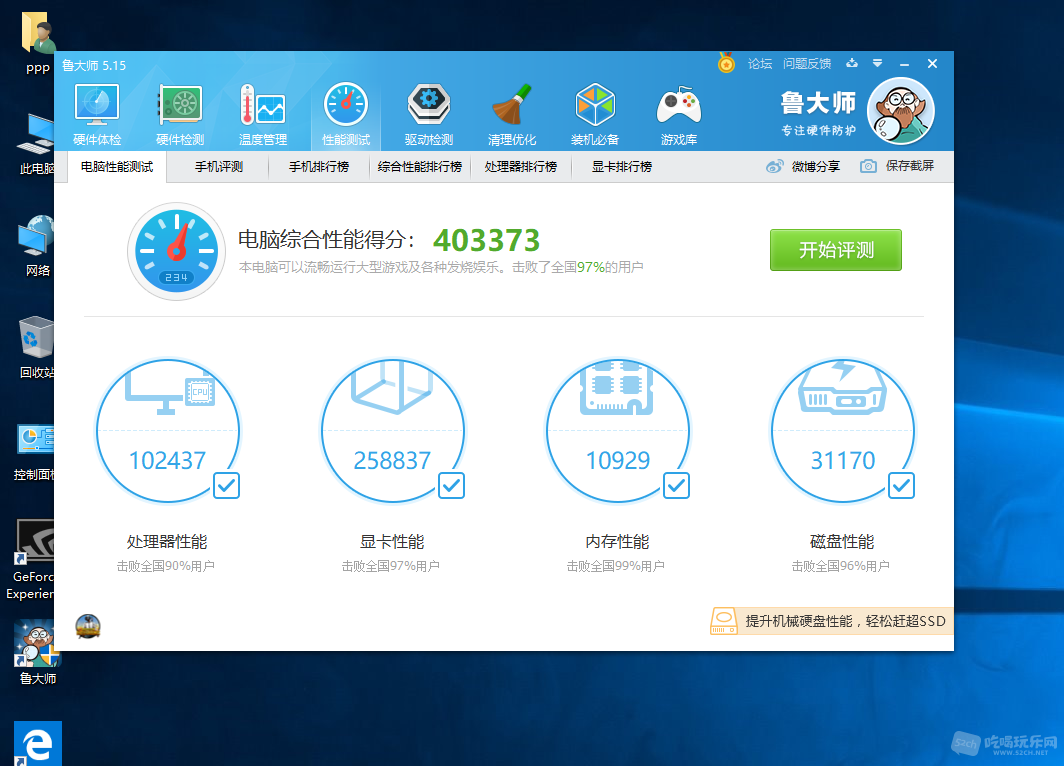Open 装机必备 cube icon
The image size is (1064, 766).
pos(595,115)
